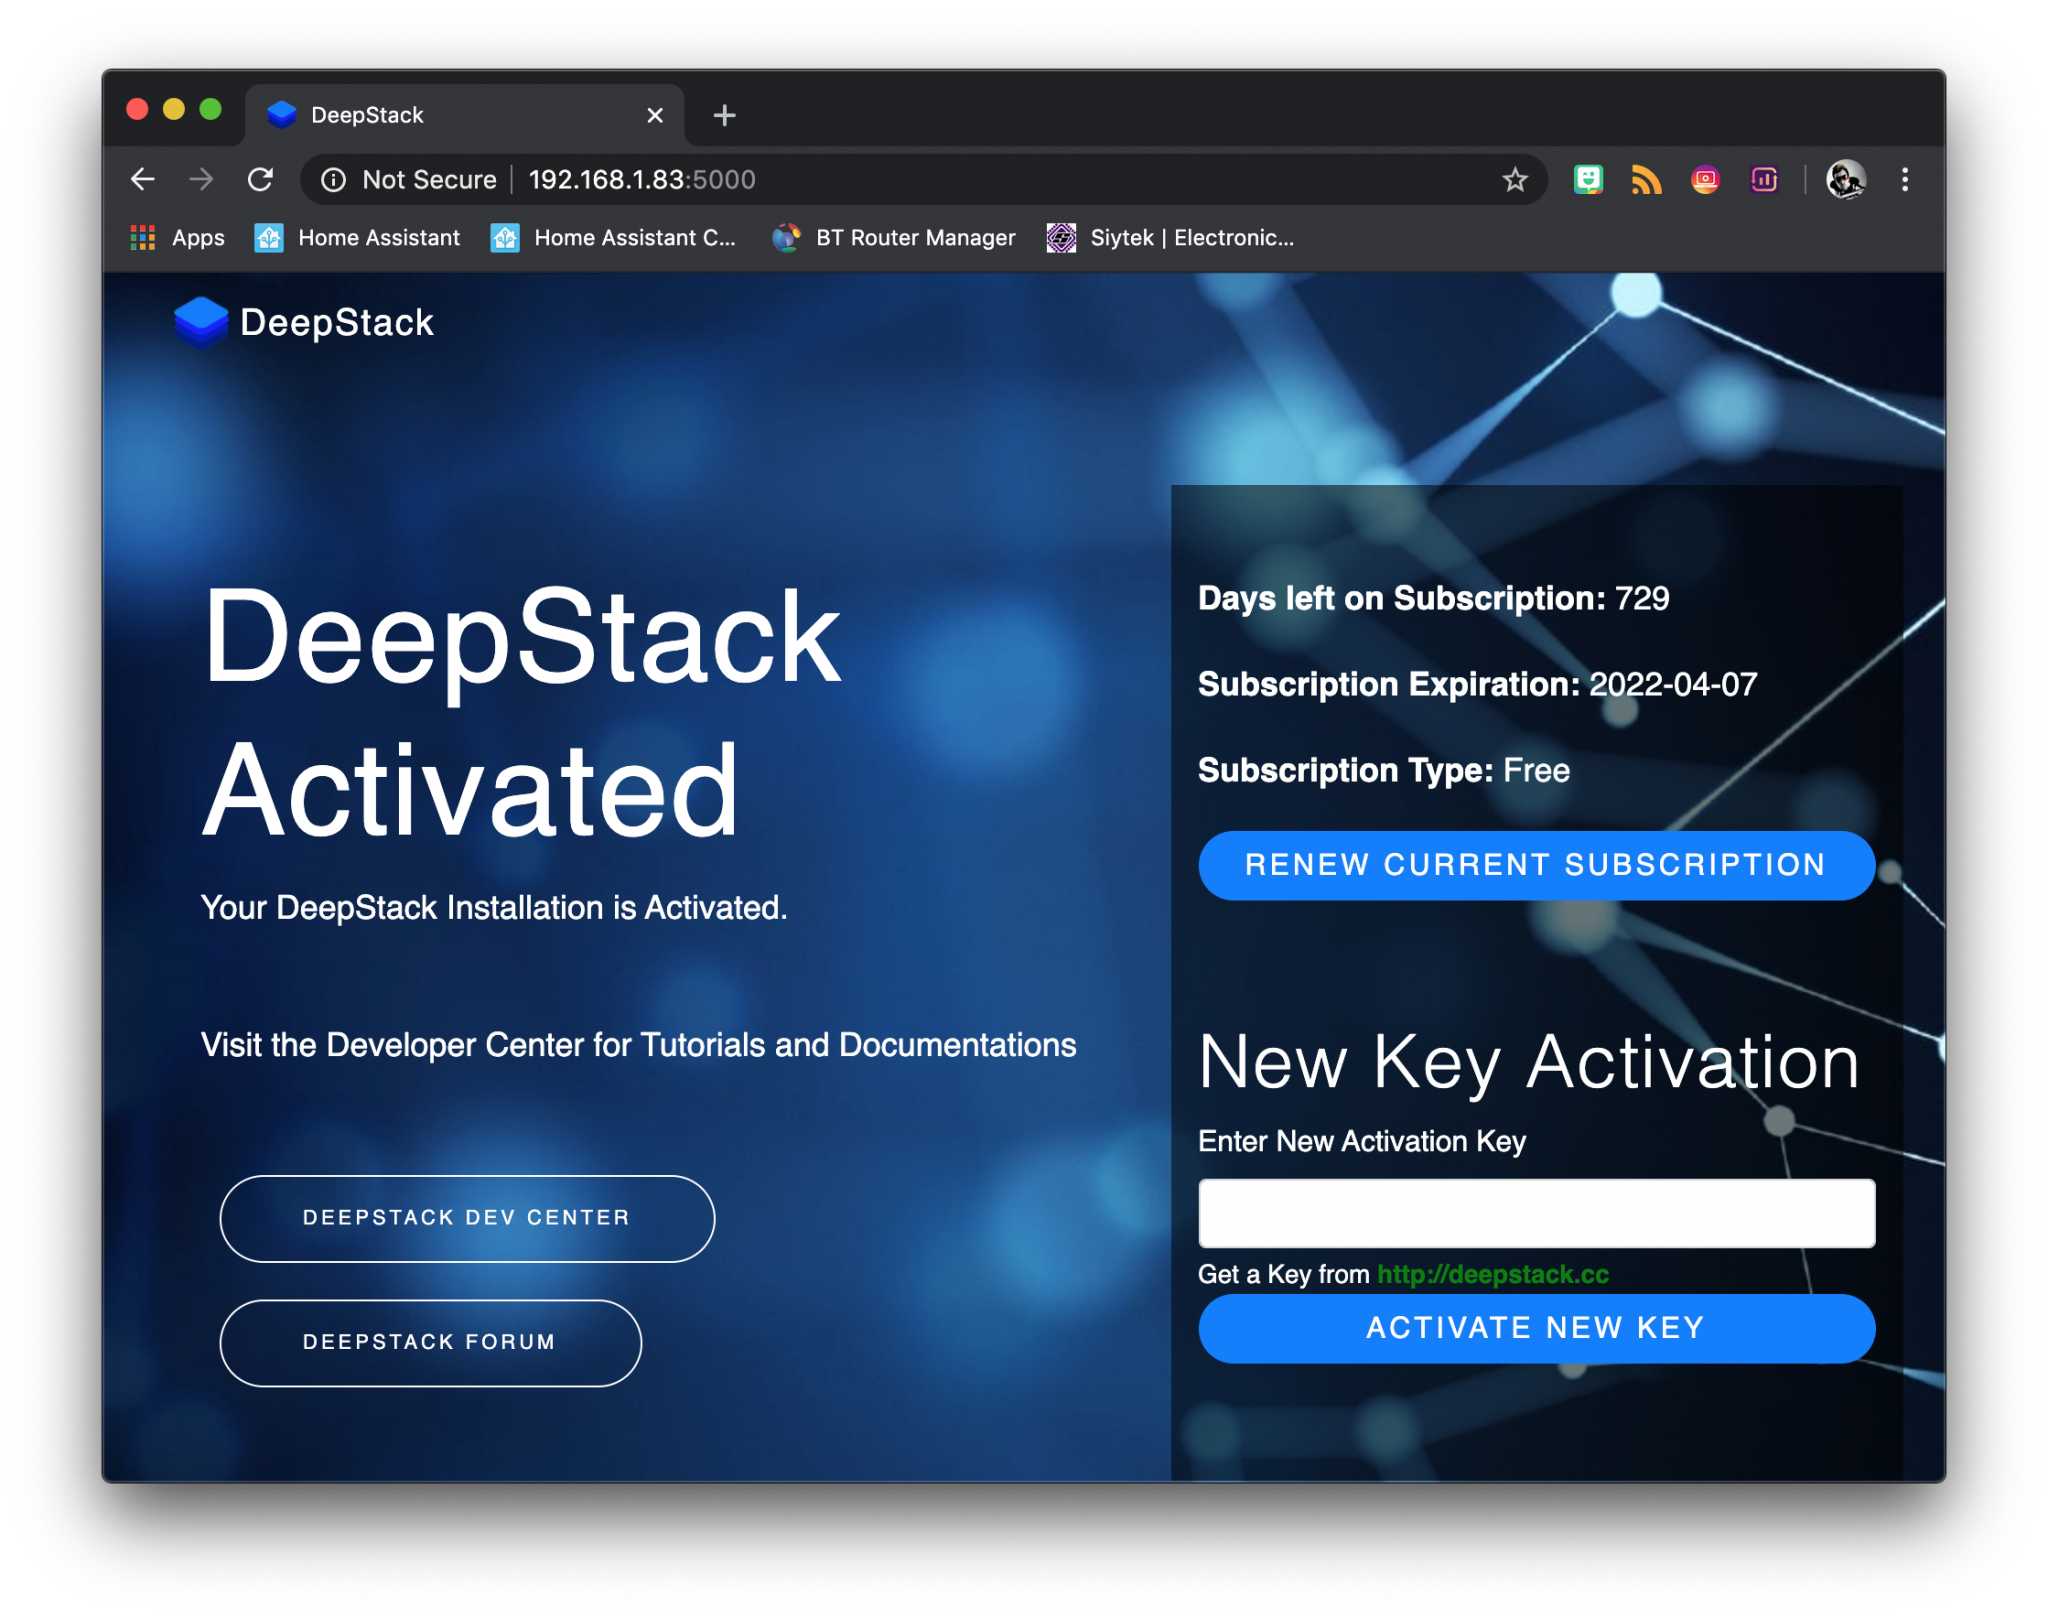Open the Home Assistant bookmark
This screenshot has height=1618, width=2048.
tap(357, 238)
